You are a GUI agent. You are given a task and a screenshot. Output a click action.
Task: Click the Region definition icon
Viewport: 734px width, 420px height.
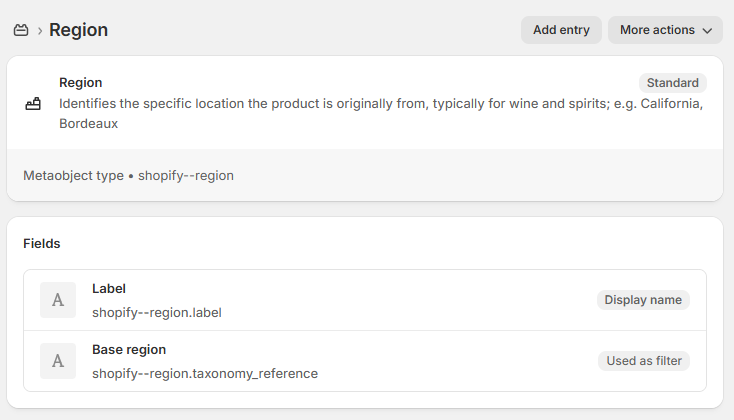pos(33,103)
